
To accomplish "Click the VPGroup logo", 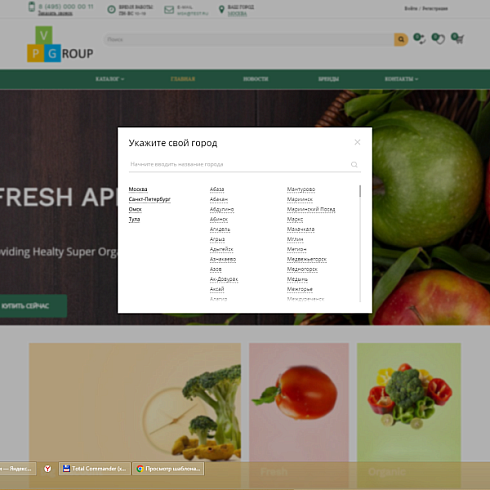I will coord(60,44).
